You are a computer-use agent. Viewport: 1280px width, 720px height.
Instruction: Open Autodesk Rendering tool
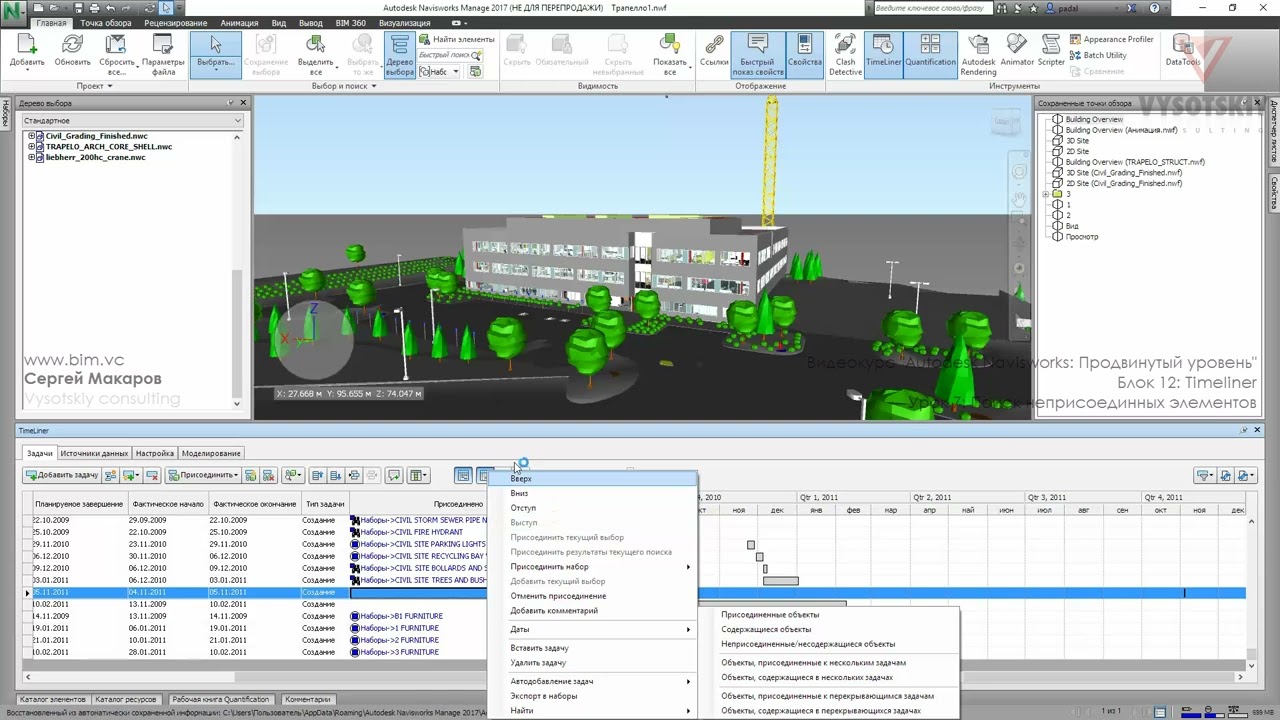978,53
